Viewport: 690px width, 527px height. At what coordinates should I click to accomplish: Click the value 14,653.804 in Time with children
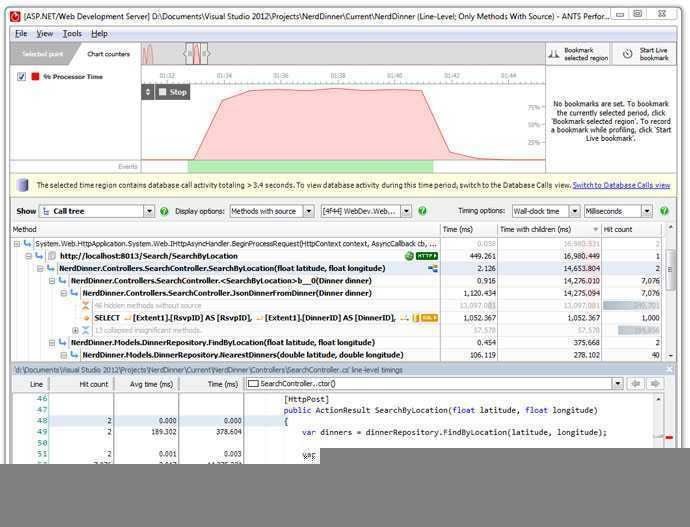click(582, 268)
